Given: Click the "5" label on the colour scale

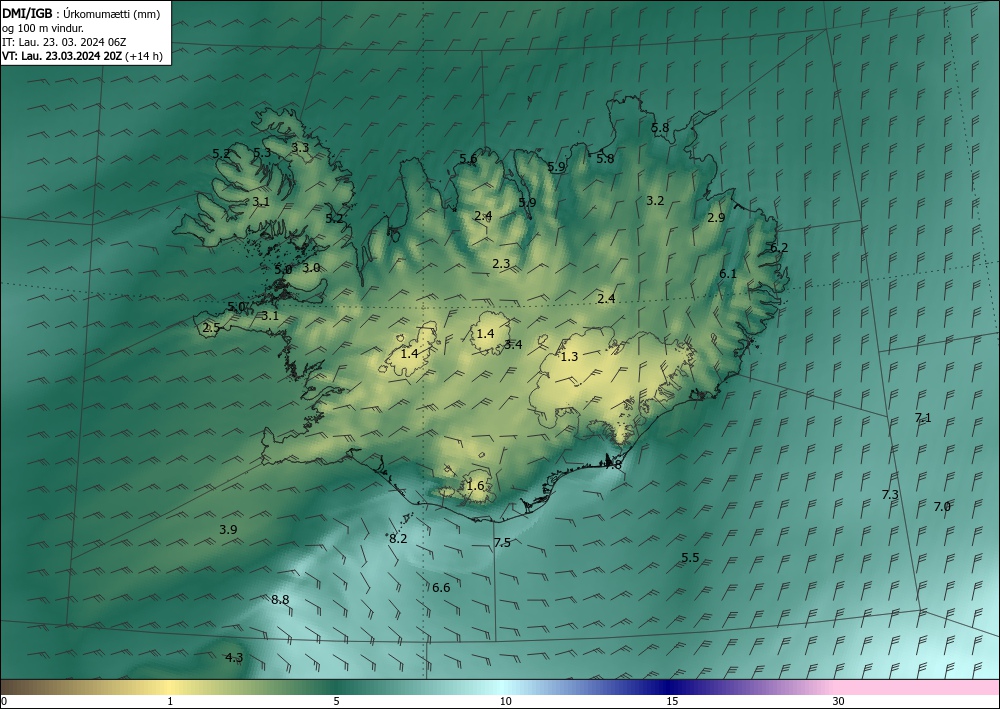Looking at the screenshot, I should click(337, 701).
